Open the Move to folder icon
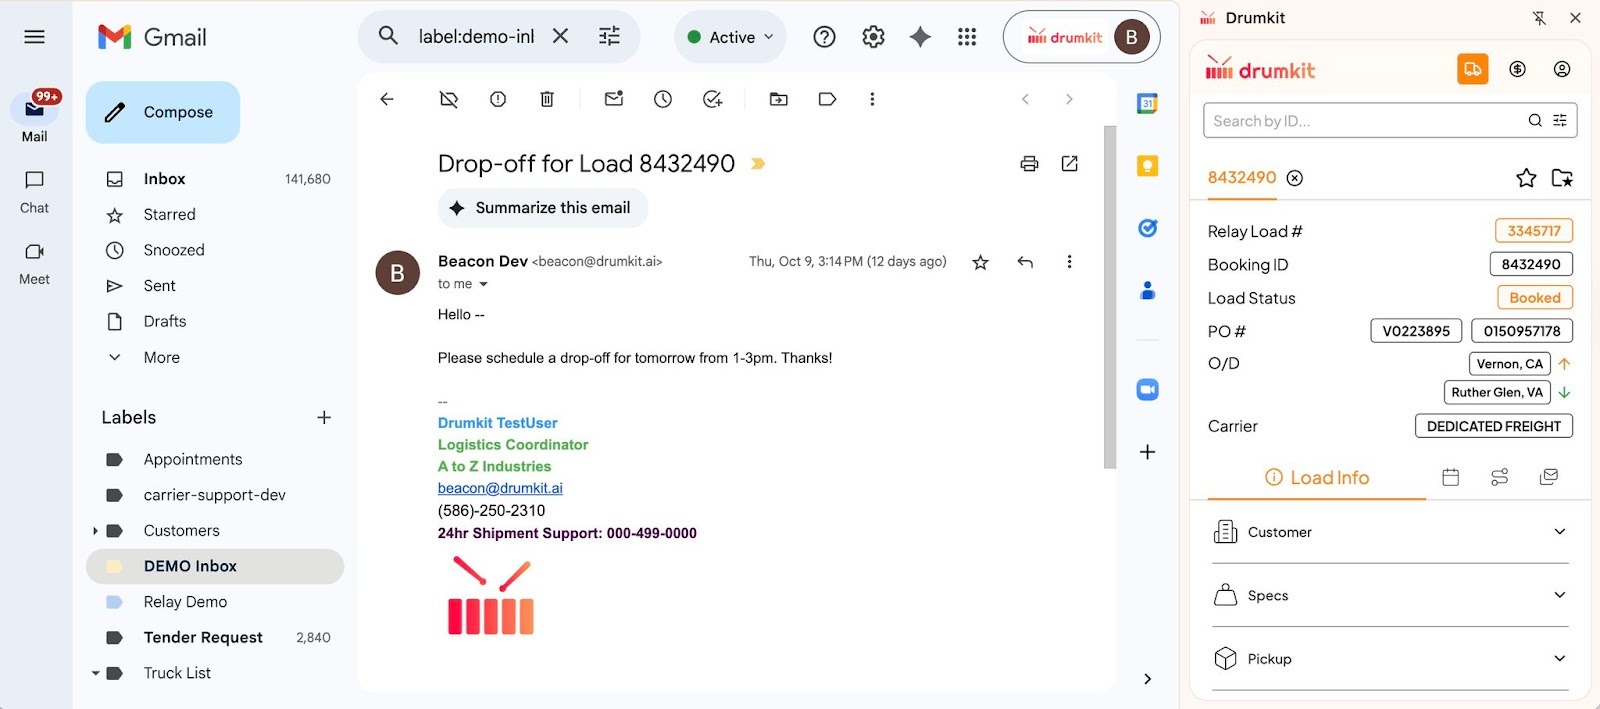The width and height of the screenshot is (1600, 709). click(x=778, y=99)
